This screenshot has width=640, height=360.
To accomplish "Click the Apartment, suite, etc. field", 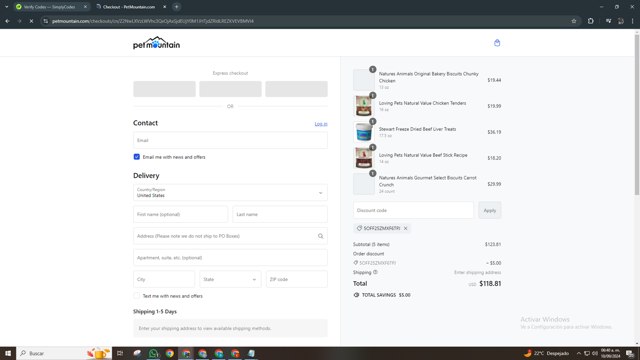I will coord(230,258).
